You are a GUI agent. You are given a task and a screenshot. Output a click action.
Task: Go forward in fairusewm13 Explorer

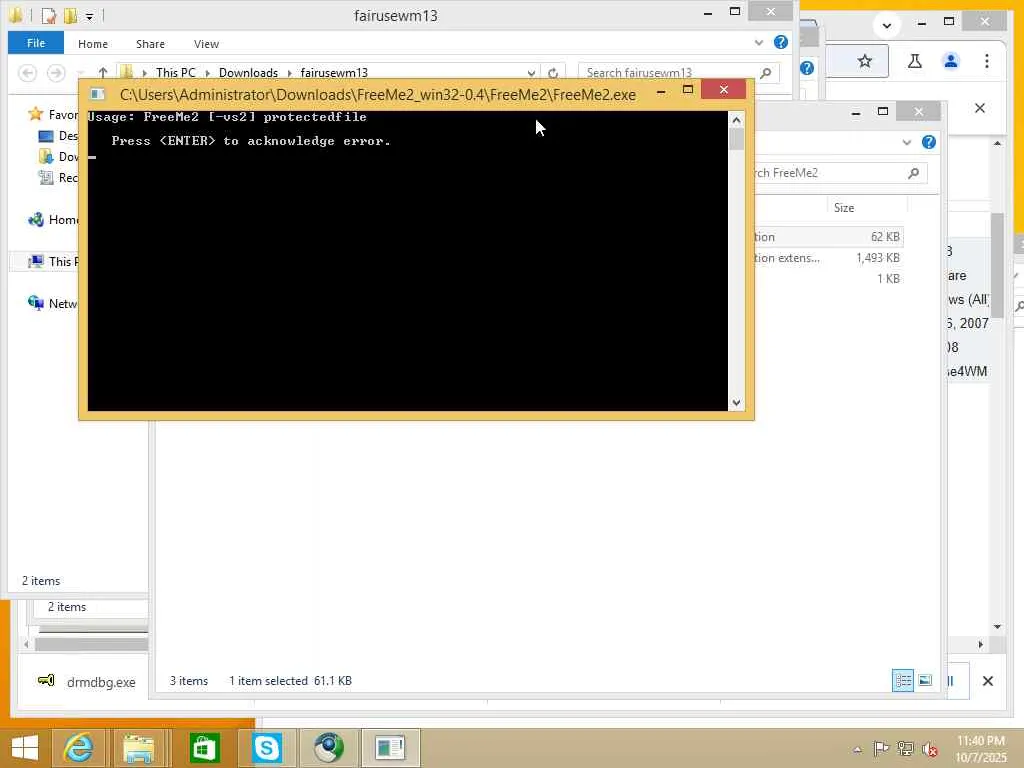pyautogui.click(x=56, y=72)
